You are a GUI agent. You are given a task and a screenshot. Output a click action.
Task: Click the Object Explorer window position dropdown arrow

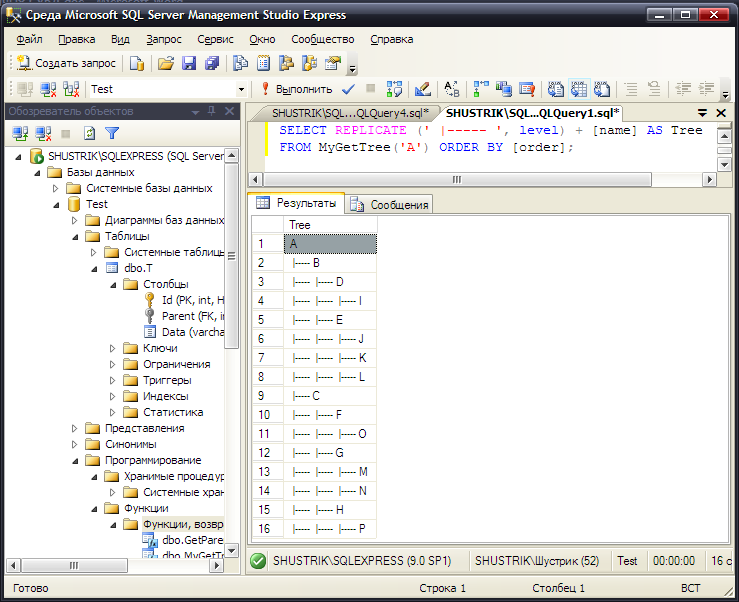(195, 112)
